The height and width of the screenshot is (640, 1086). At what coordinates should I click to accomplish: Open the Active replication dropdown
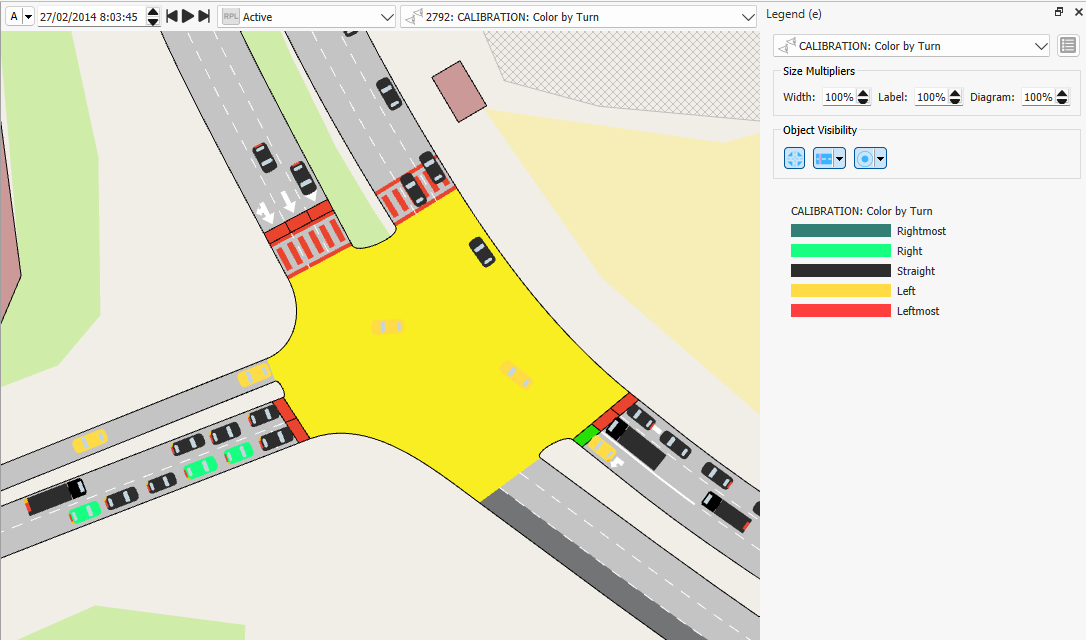point(386,16)
